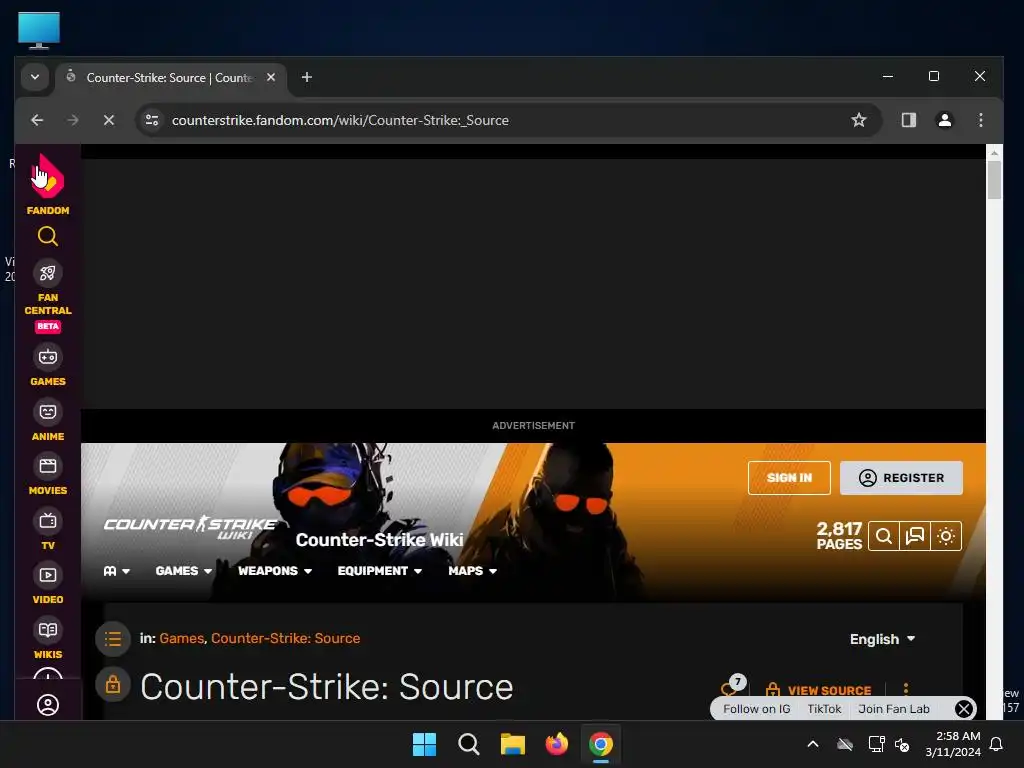Viewport: 1024px width, 768px height.
Task: Open Windows taskbar search
Action: click(x=469, y=744)
